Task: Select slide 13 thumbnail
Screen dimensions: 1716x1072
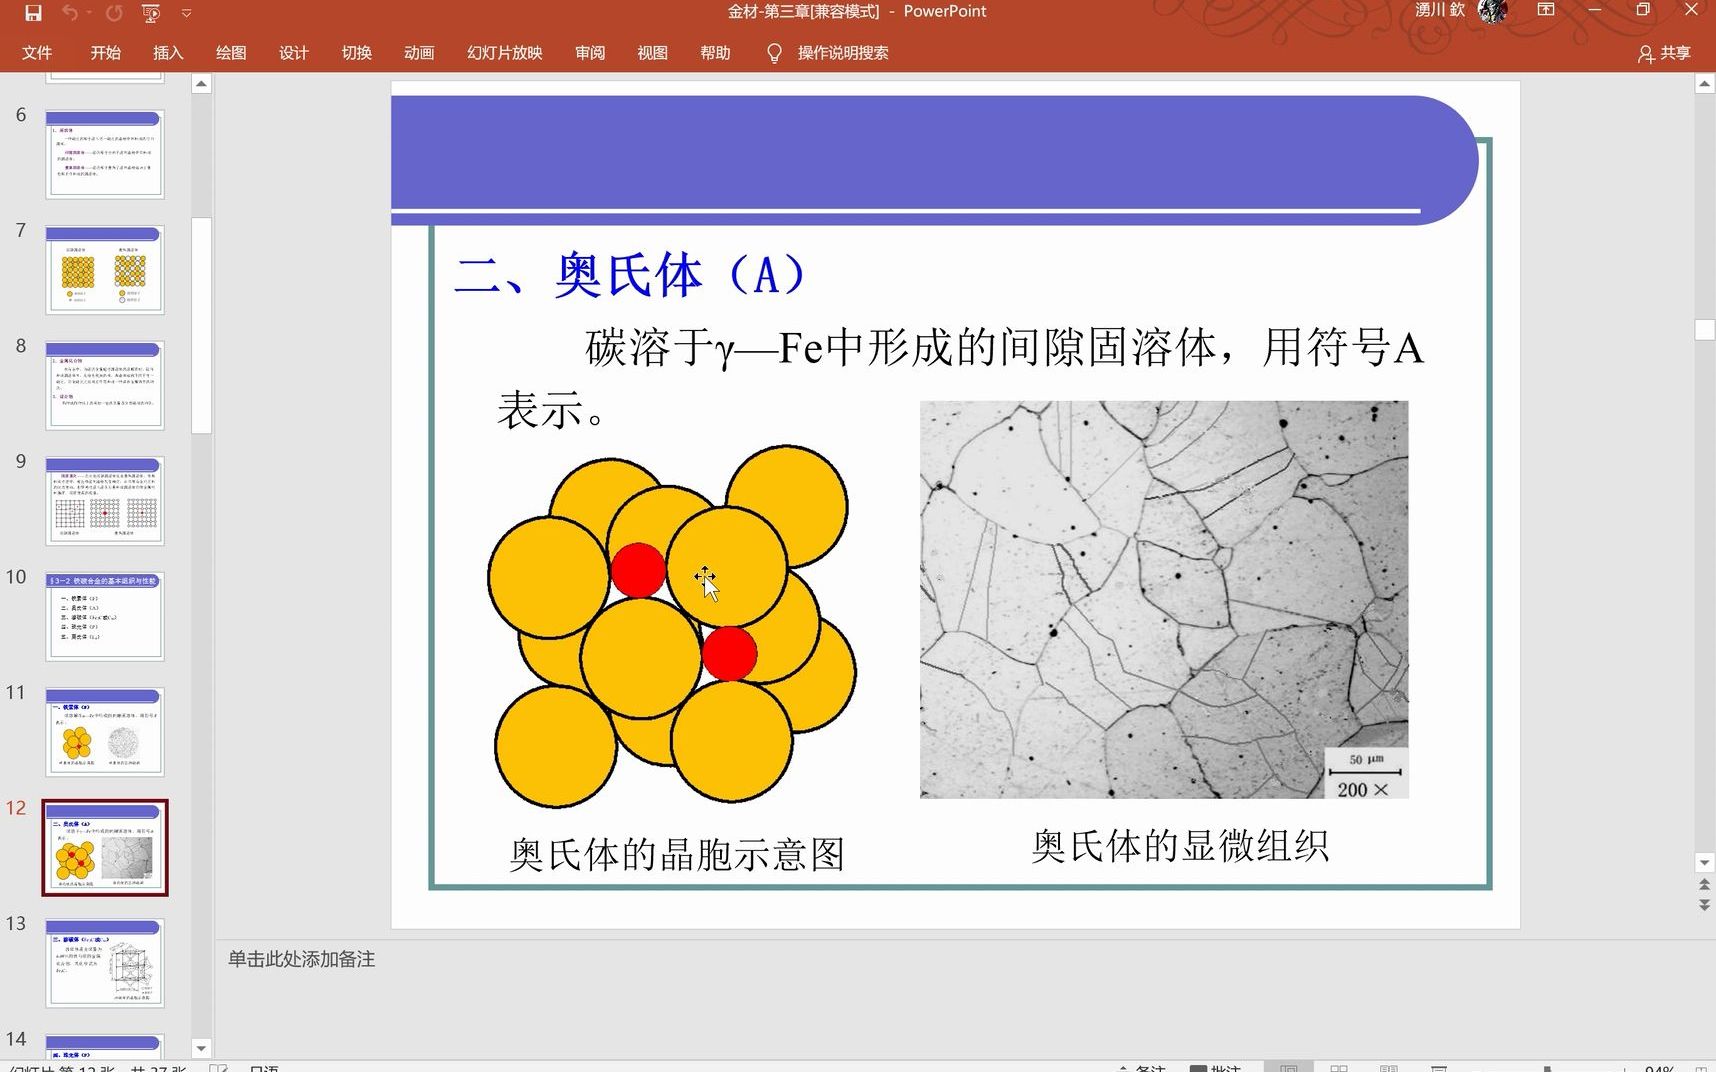Action: [x=105, y=963]
